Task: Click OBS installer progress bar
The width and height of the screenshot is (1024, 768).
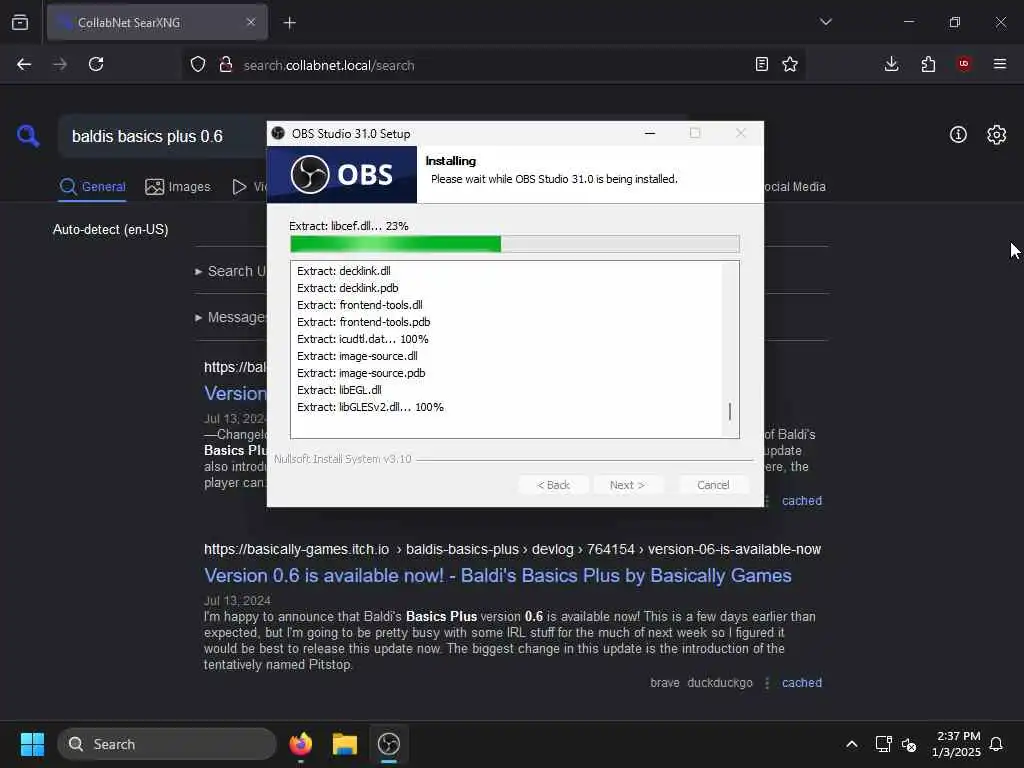Action: (515, 244)
